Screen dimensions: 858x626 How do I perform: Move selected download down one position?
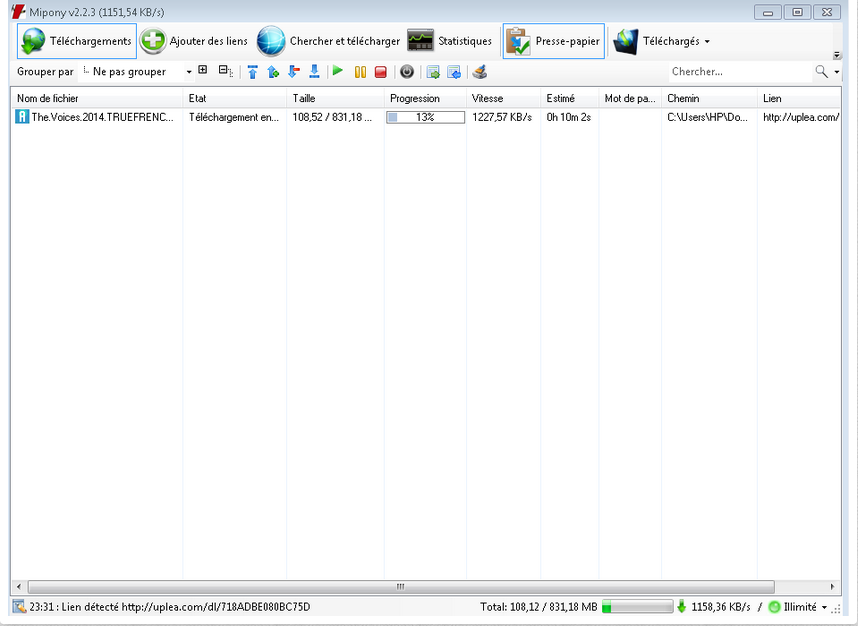click(x=294, y=72)
